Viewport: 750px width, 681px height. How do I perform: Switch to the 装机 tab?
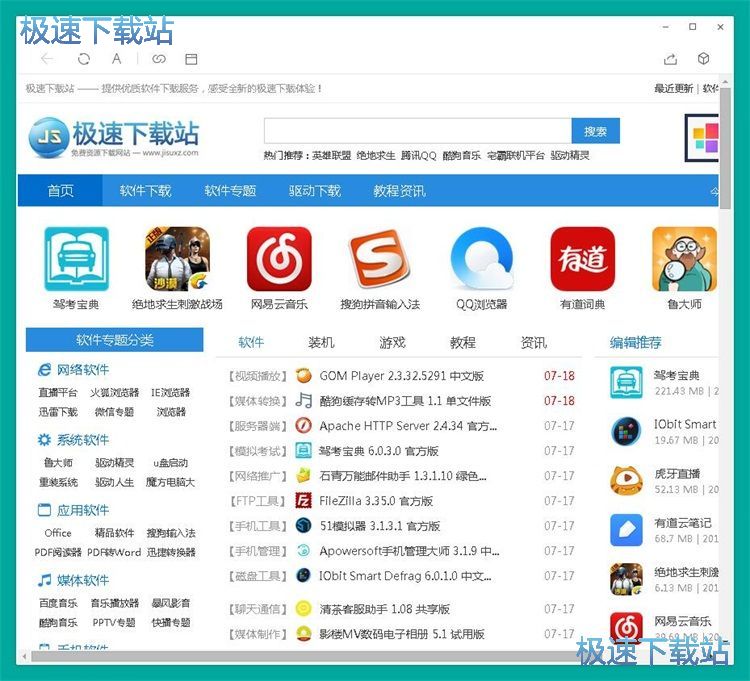coord(321,342)
